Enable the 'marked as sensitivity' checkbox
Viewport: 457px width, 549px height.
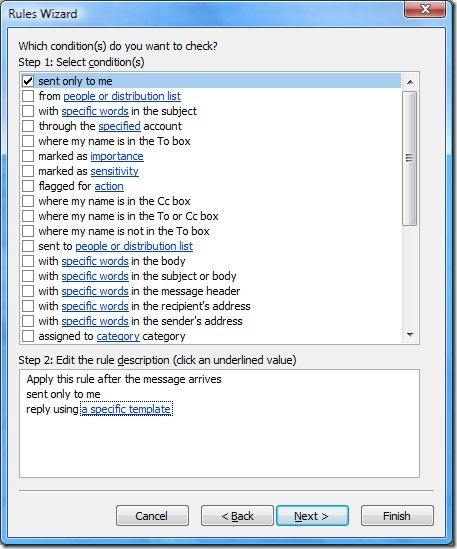[28, 171]
